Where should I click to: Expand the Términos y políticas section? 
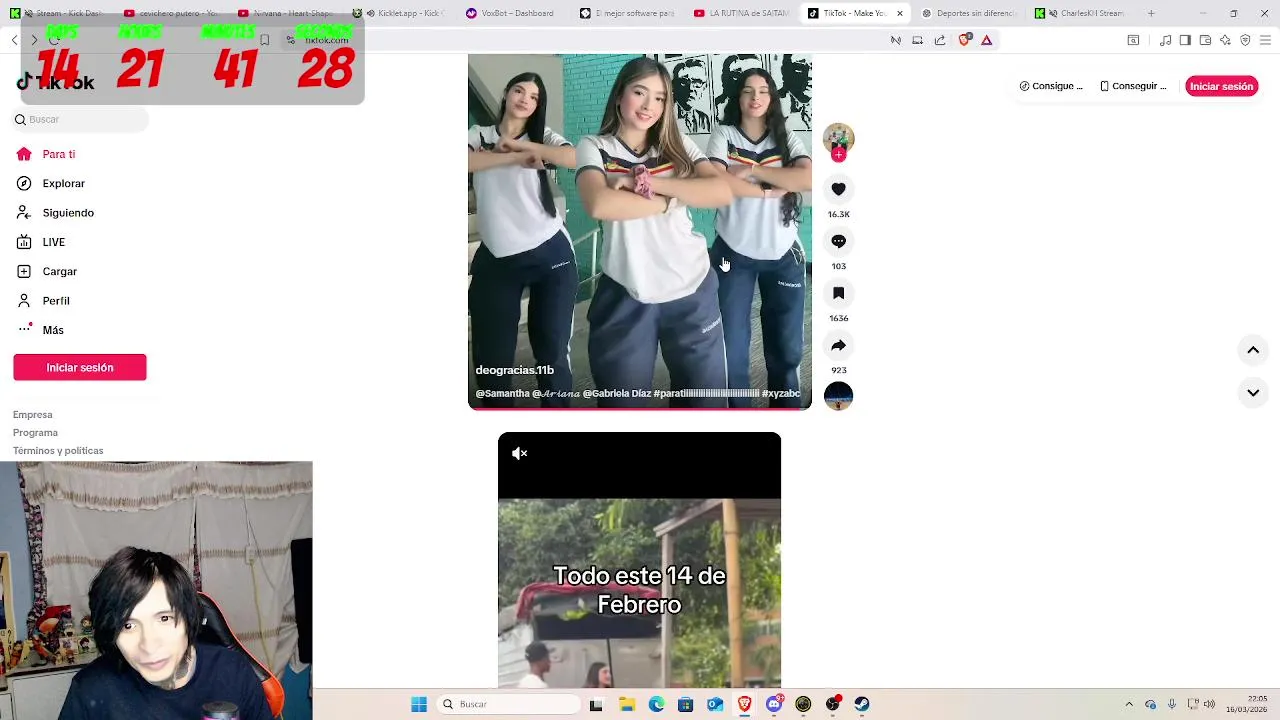[58, 451]
